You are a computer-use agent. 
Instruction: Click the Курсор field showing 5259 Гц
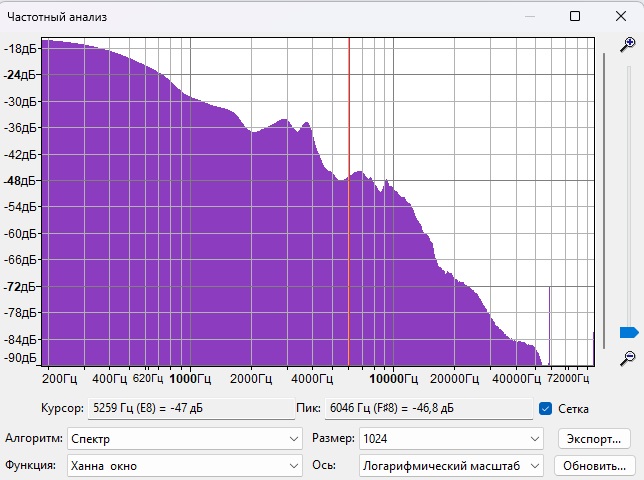point(191,409)
